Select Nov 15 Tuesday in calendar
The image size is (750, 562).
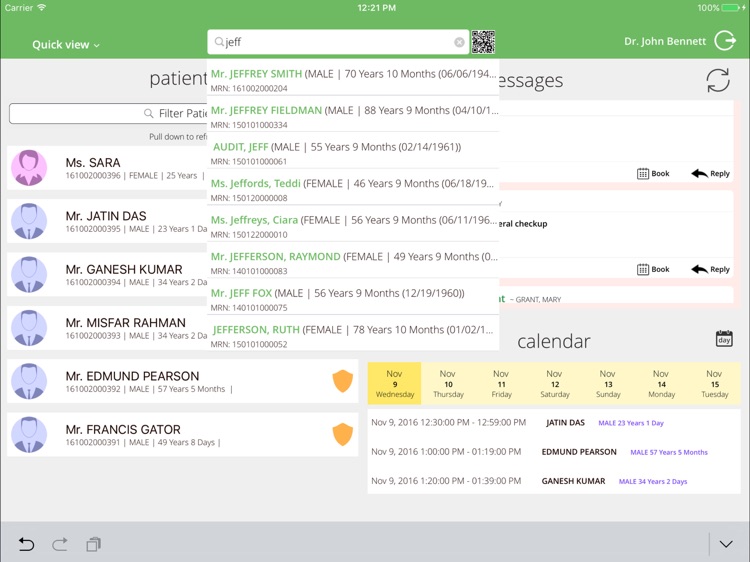click(715, 384)
